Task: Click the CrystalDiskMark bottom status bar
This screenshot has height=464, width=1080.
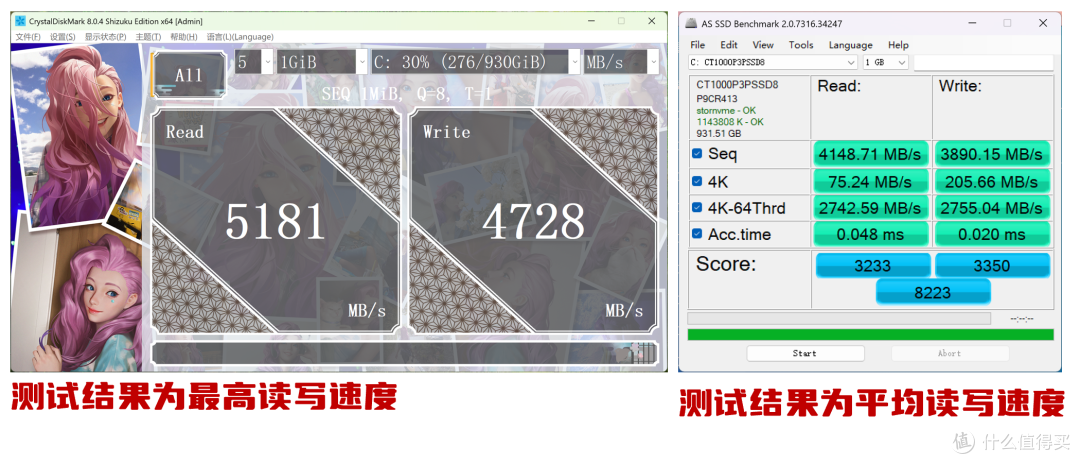Action: click(405, 353)
